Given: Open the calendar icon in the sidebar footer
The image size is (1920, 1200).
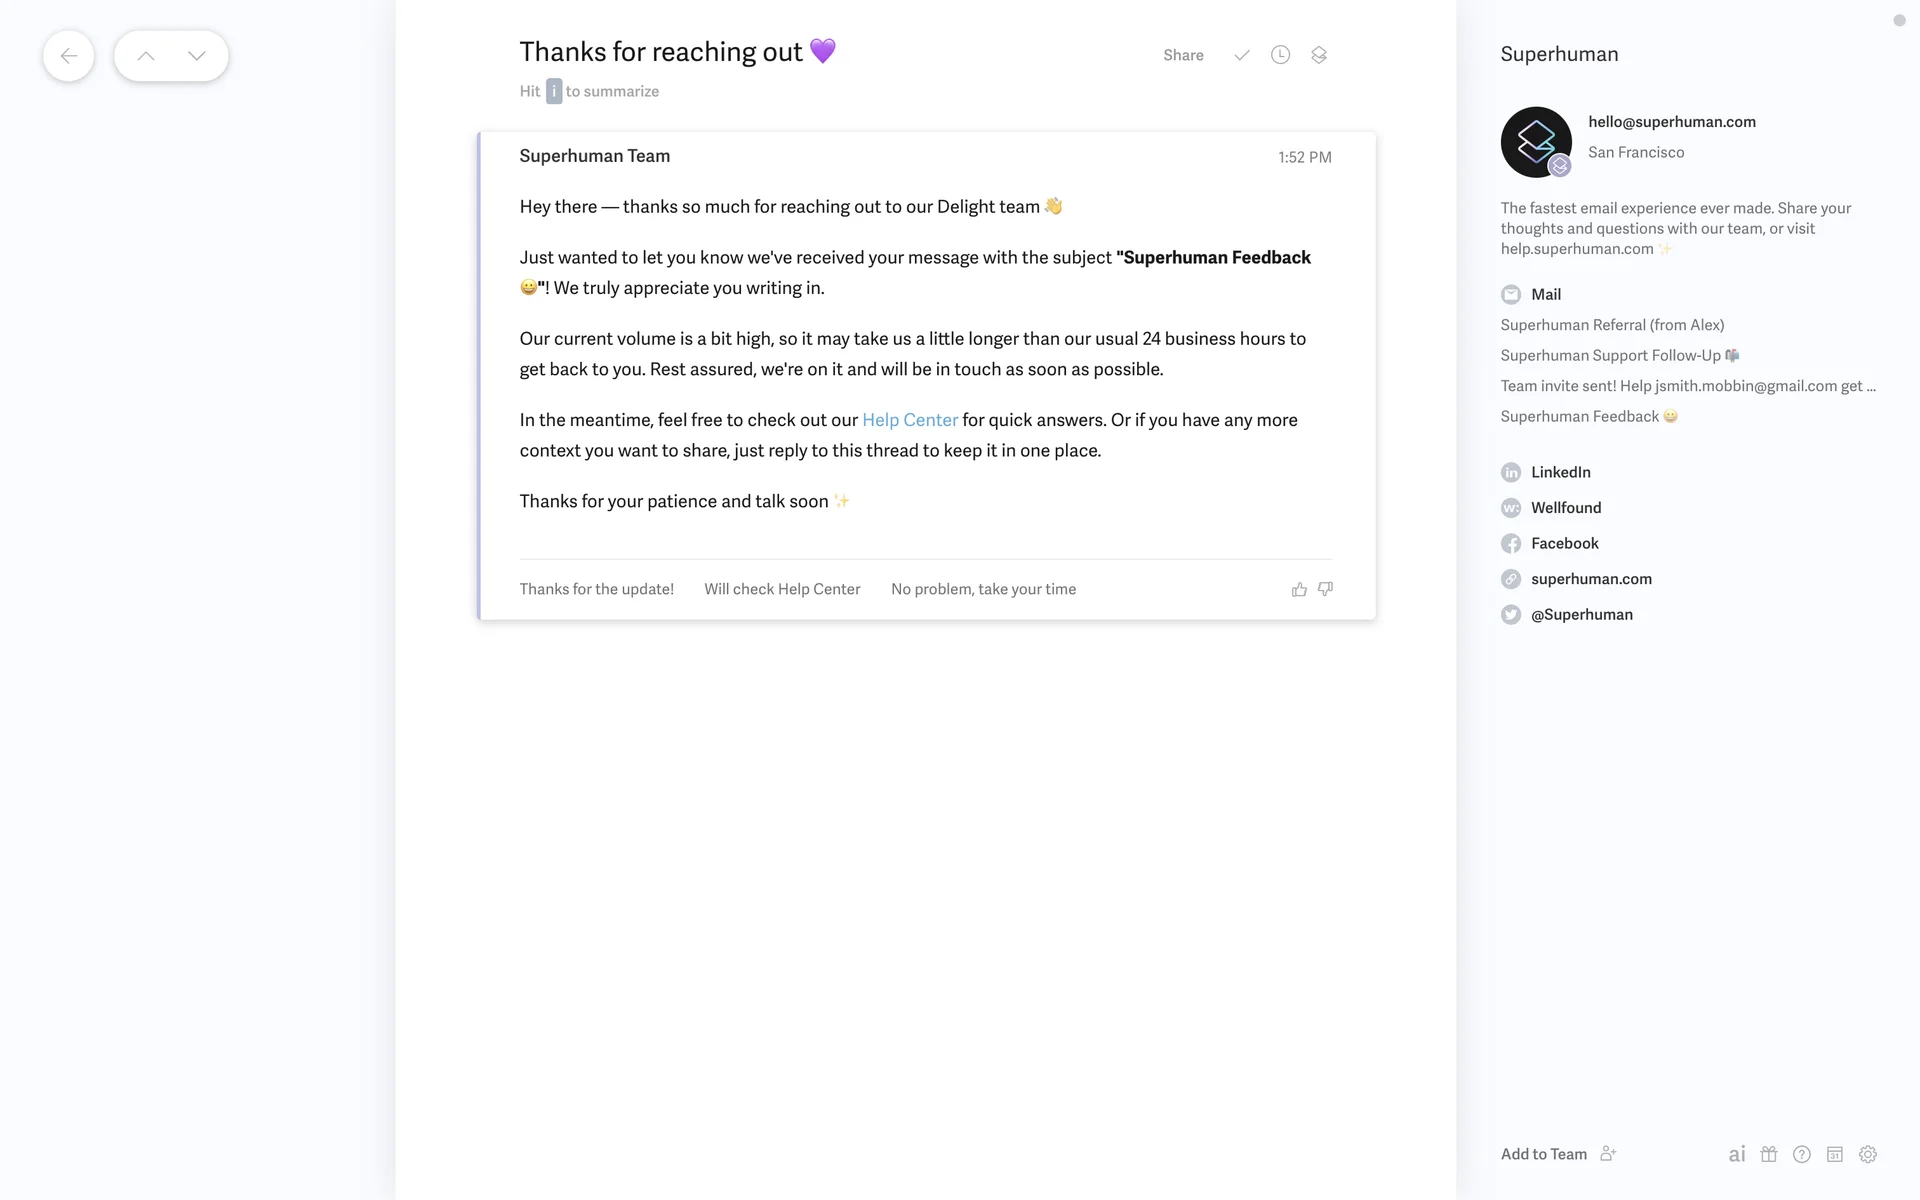Looking at the screenshot, I should 1835,1154.
